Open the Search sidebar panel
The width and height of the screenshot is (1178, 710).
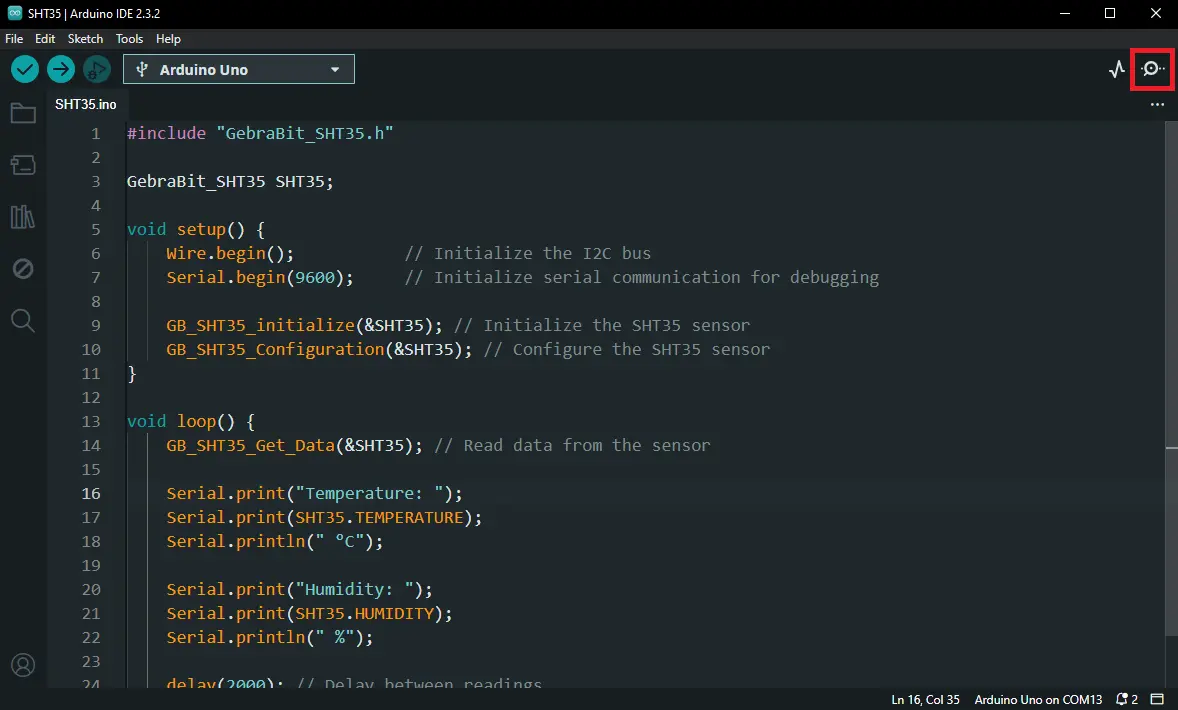tap(23, 321)
